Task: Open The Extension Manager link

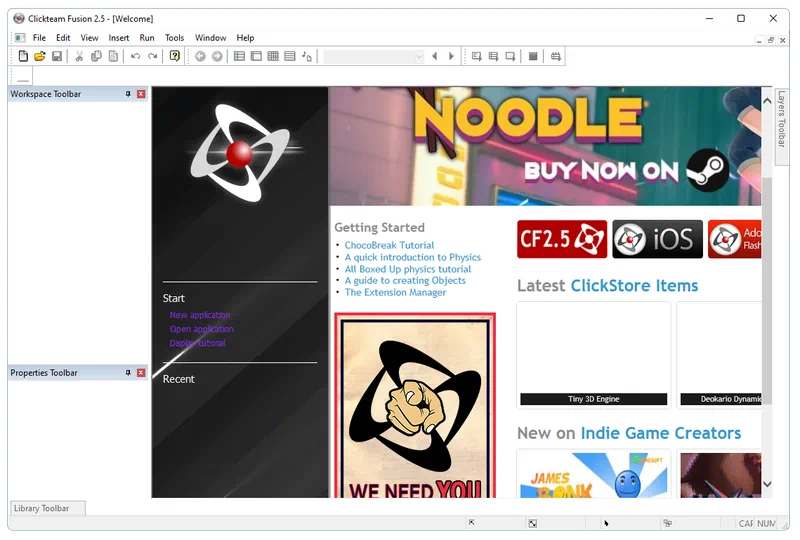Action: coord(395,292)
